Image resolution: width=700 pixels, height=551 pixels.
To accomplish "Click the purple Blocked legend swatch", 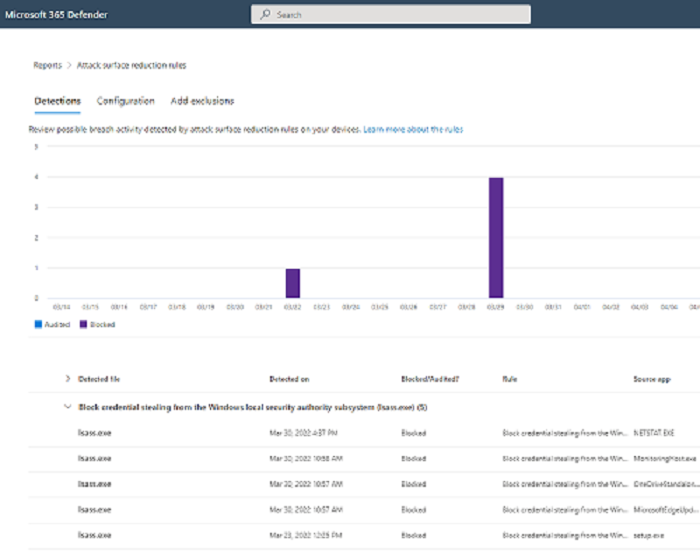I will [83, 324].
